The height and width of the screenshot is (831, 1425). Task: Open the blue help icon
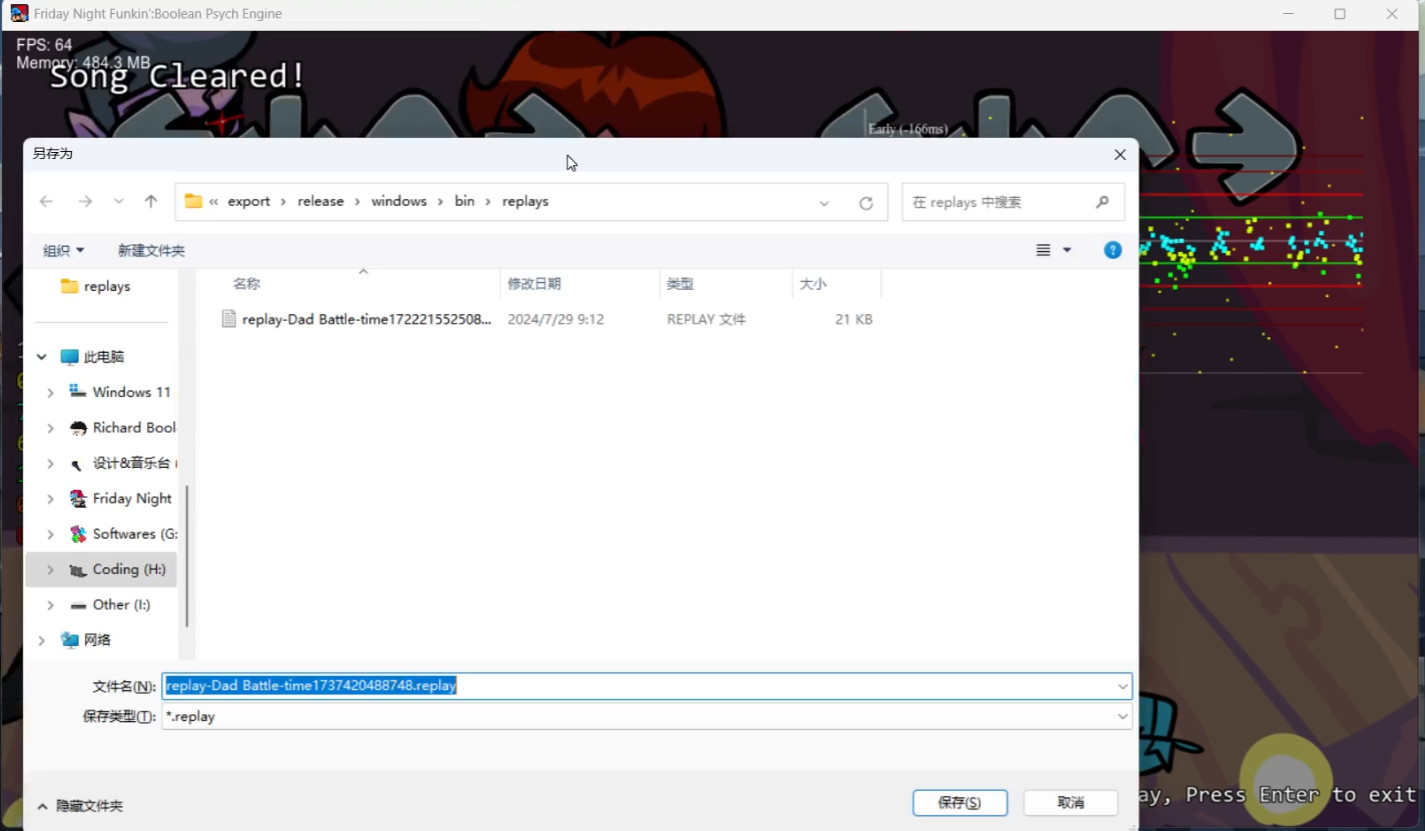point(1112,250)
